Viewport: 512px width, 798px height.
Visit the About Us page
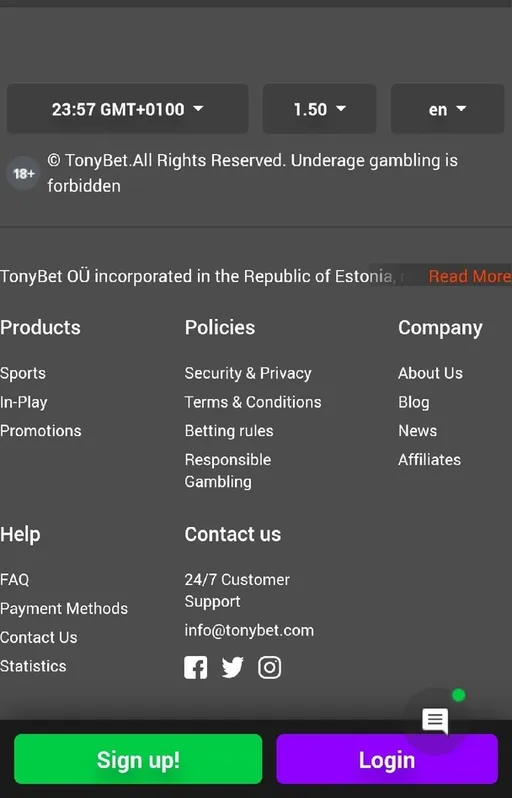pyautogui.click(x=431, y=373)
